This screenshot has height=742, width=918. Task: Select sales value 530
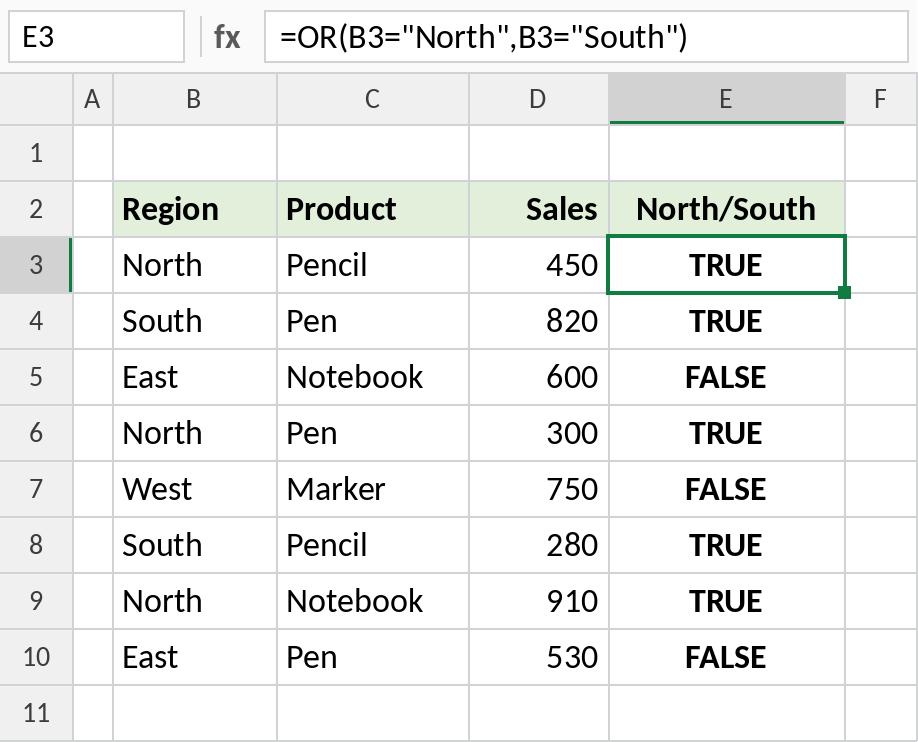point(539,656)
